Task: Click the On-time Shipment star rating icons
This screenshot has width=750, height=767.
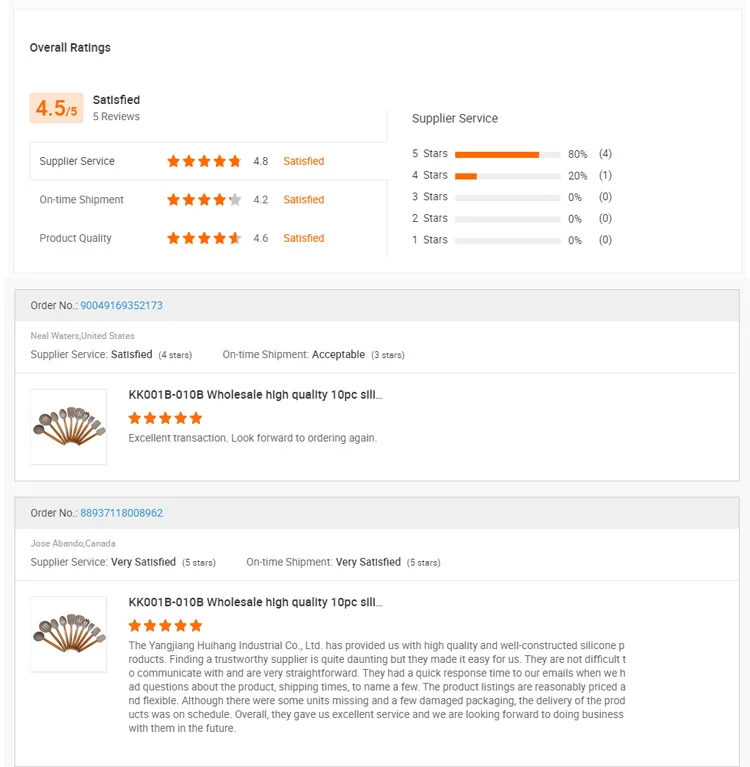Action: (x=204, y=200)
